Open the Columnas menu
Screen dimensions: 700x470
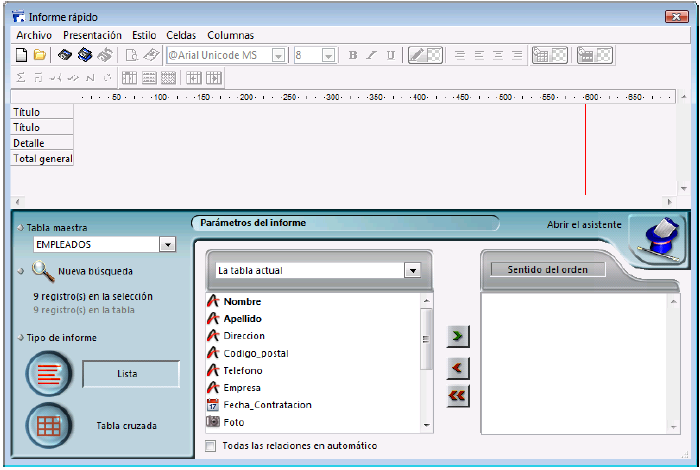tap(231, 35)
